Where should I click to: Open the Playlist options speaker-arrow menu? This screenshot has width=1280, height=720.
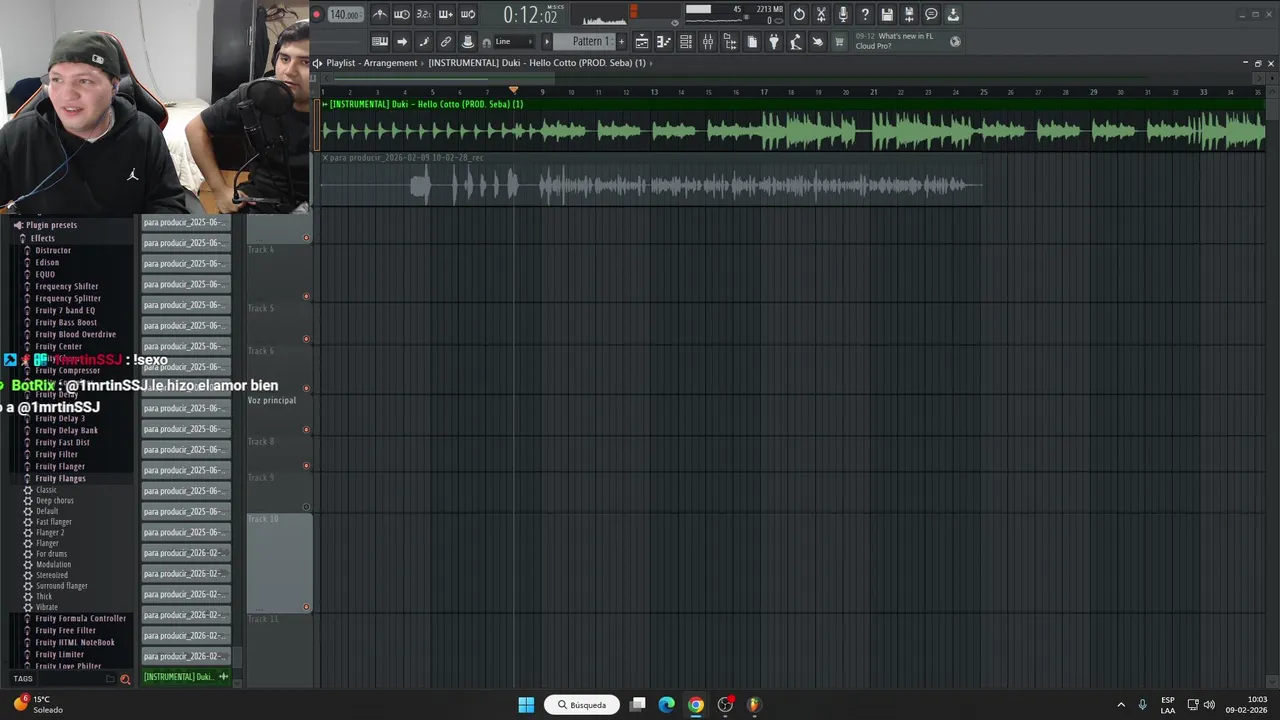[317, 63]
